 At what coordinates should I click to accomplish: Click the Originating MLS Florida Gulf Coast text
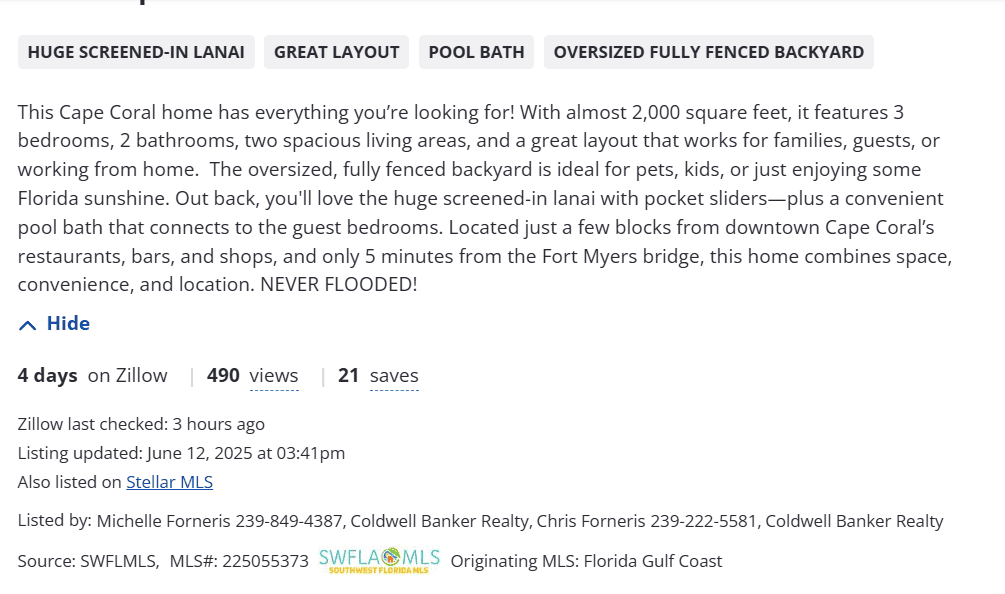pyautogui.click(x=586, y=561)
